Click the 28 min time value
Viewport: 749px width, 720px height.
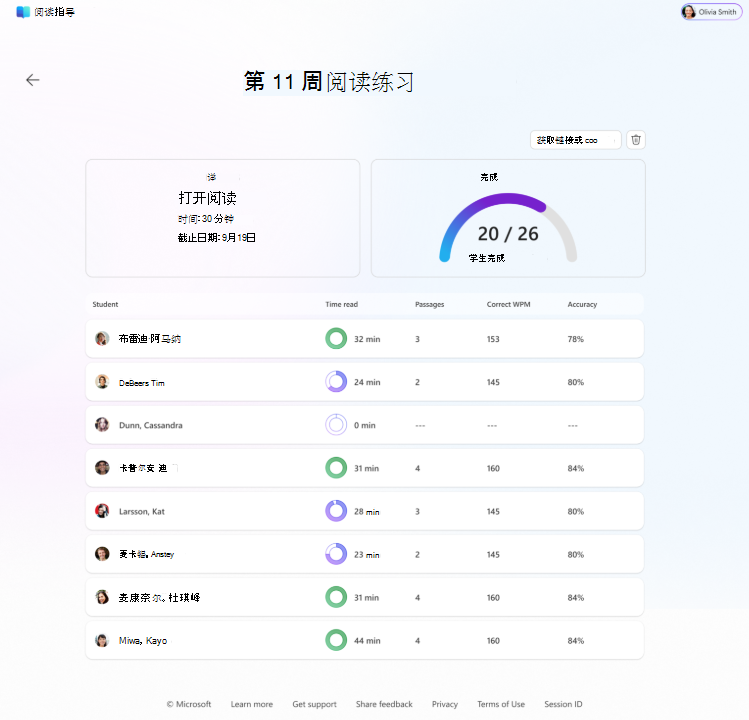366,512
